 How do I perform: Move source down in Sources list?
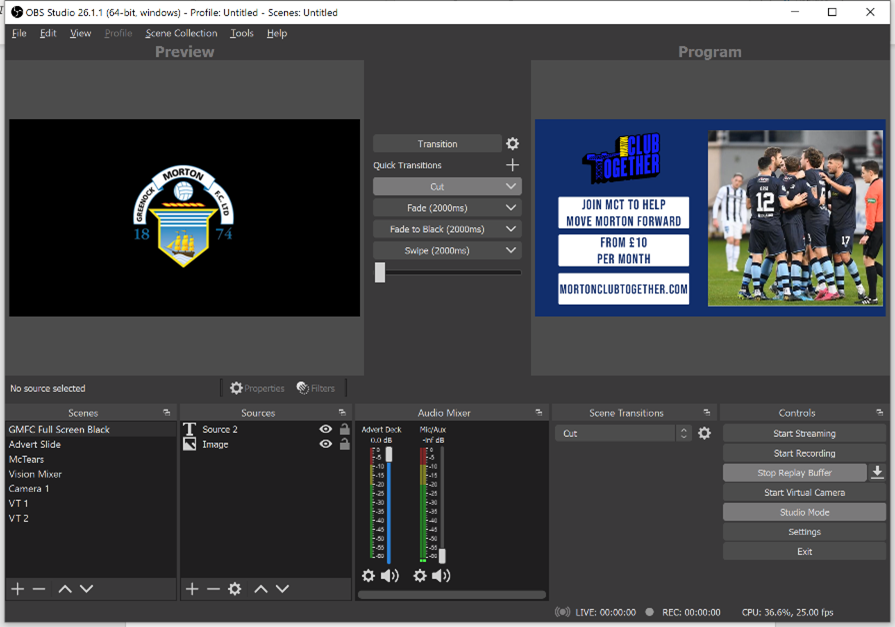[283, 589]
